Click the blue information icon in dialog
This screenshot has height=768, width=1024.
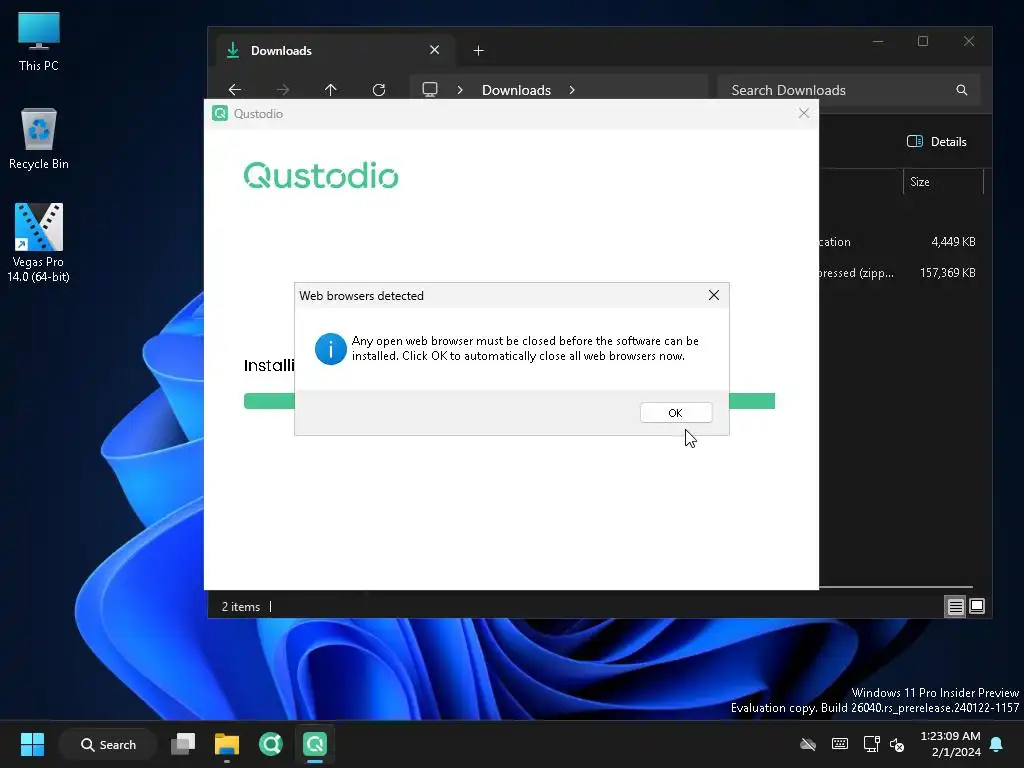tap(330, 349)
